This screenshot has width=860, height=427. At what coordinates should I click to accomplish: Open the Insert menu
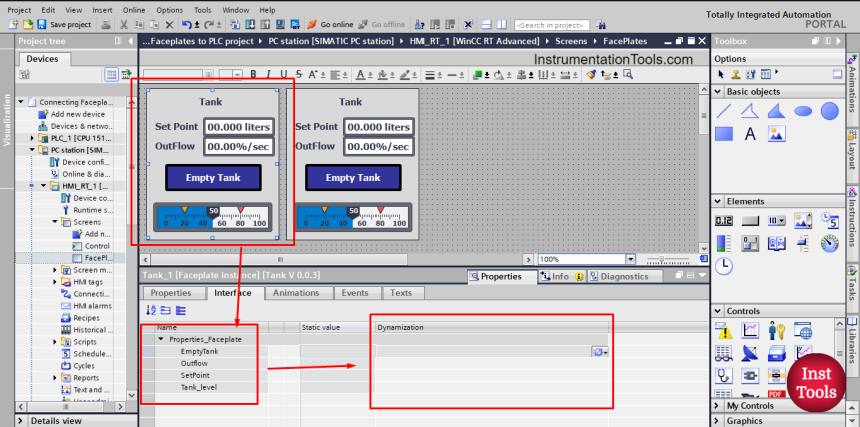[102, 10]
